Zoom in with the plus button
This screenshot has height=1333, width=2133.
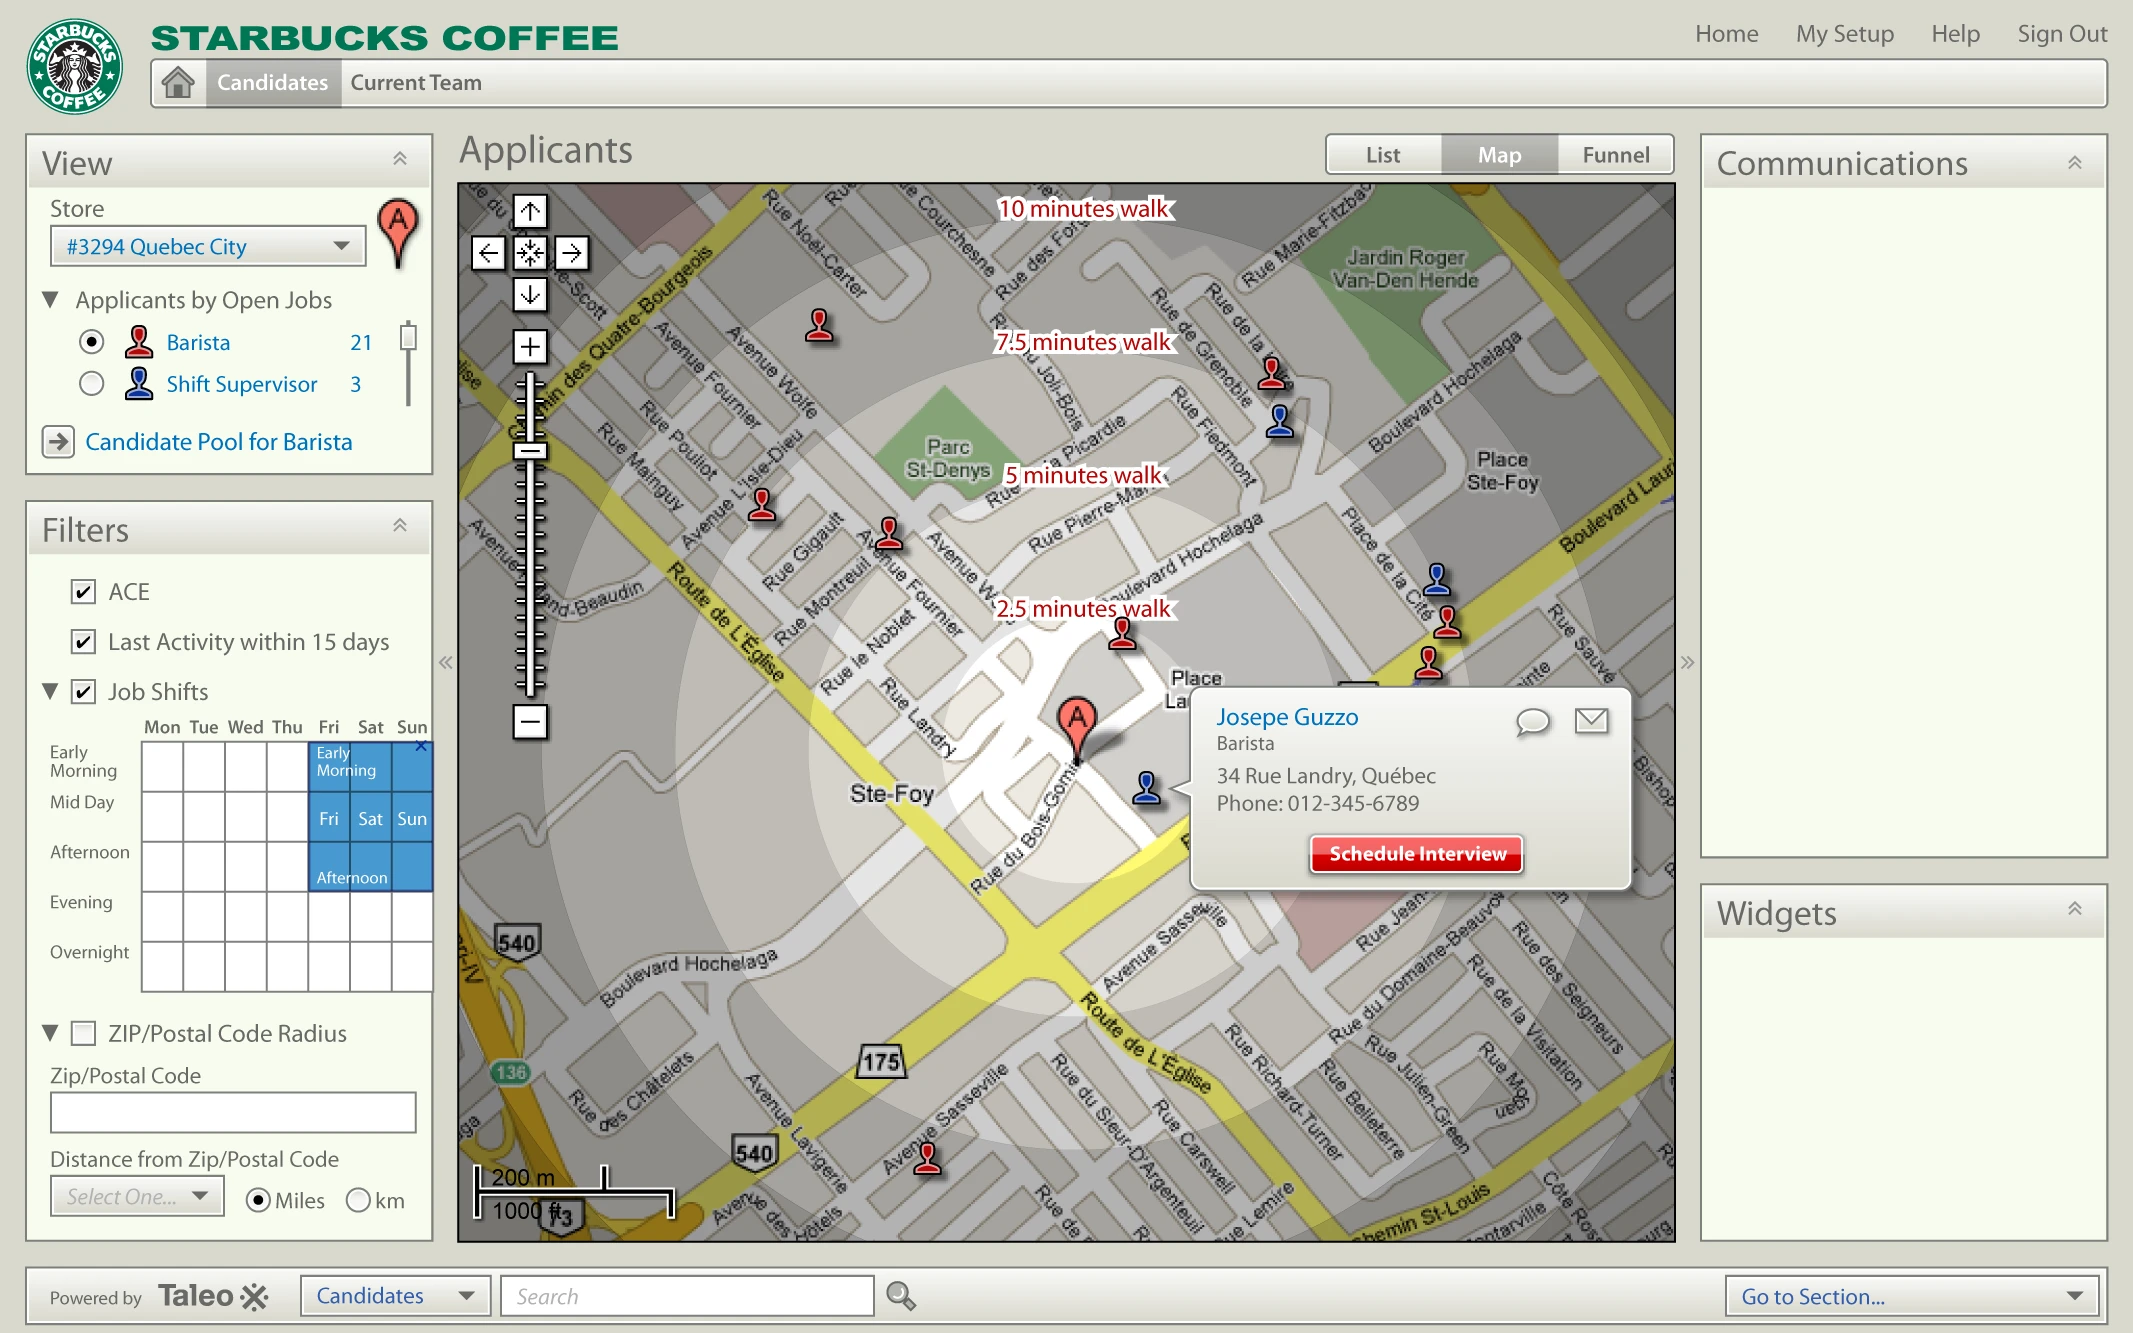[x=530, y=347]
